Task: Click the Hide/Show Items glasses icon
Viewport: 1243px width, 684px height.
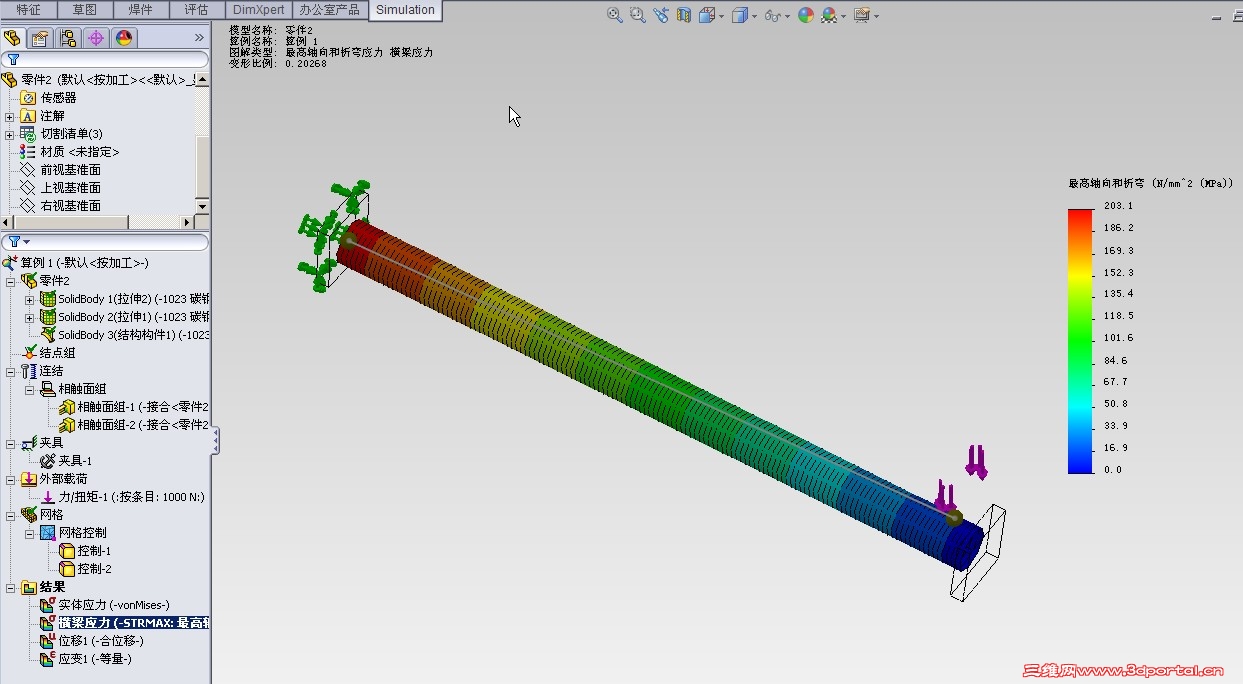Action: [x=772, y=15]
